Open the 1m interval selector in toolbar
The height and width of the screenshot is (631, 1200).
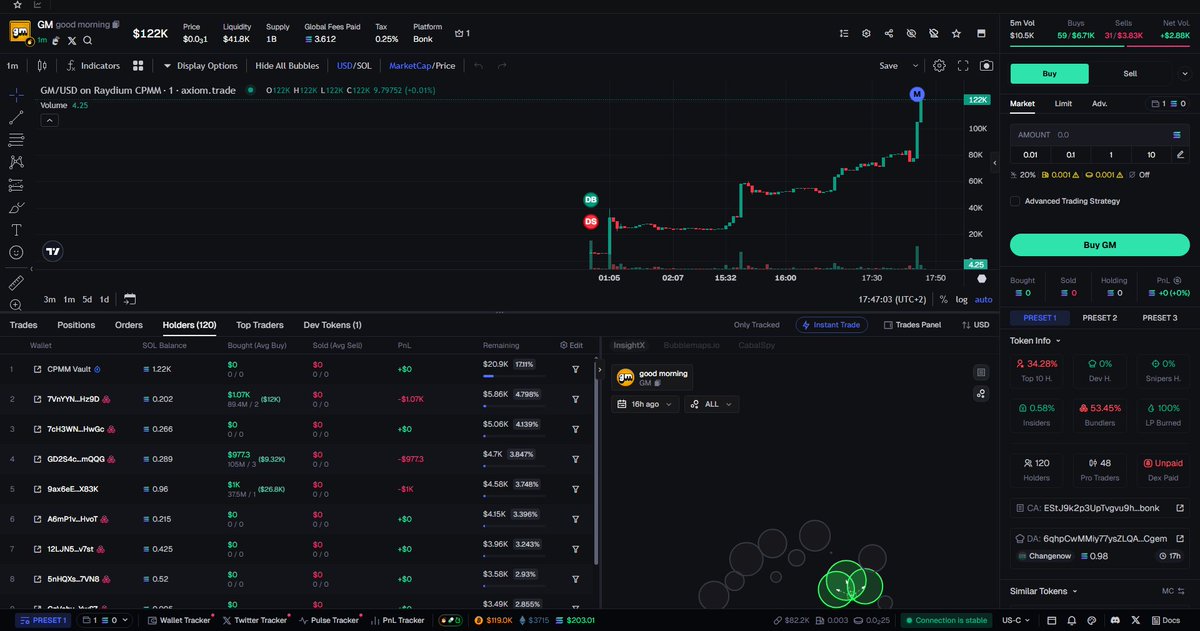pyautogui.click(x=13, y=66)
